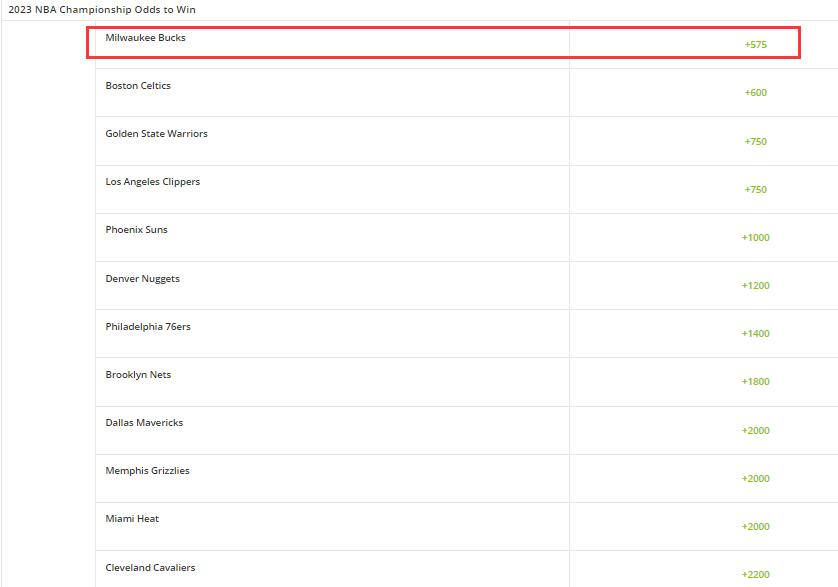Click the +750 odds for Los Angeles Clippers
This screenshot has height=587, width=838.
click(756, 189)
